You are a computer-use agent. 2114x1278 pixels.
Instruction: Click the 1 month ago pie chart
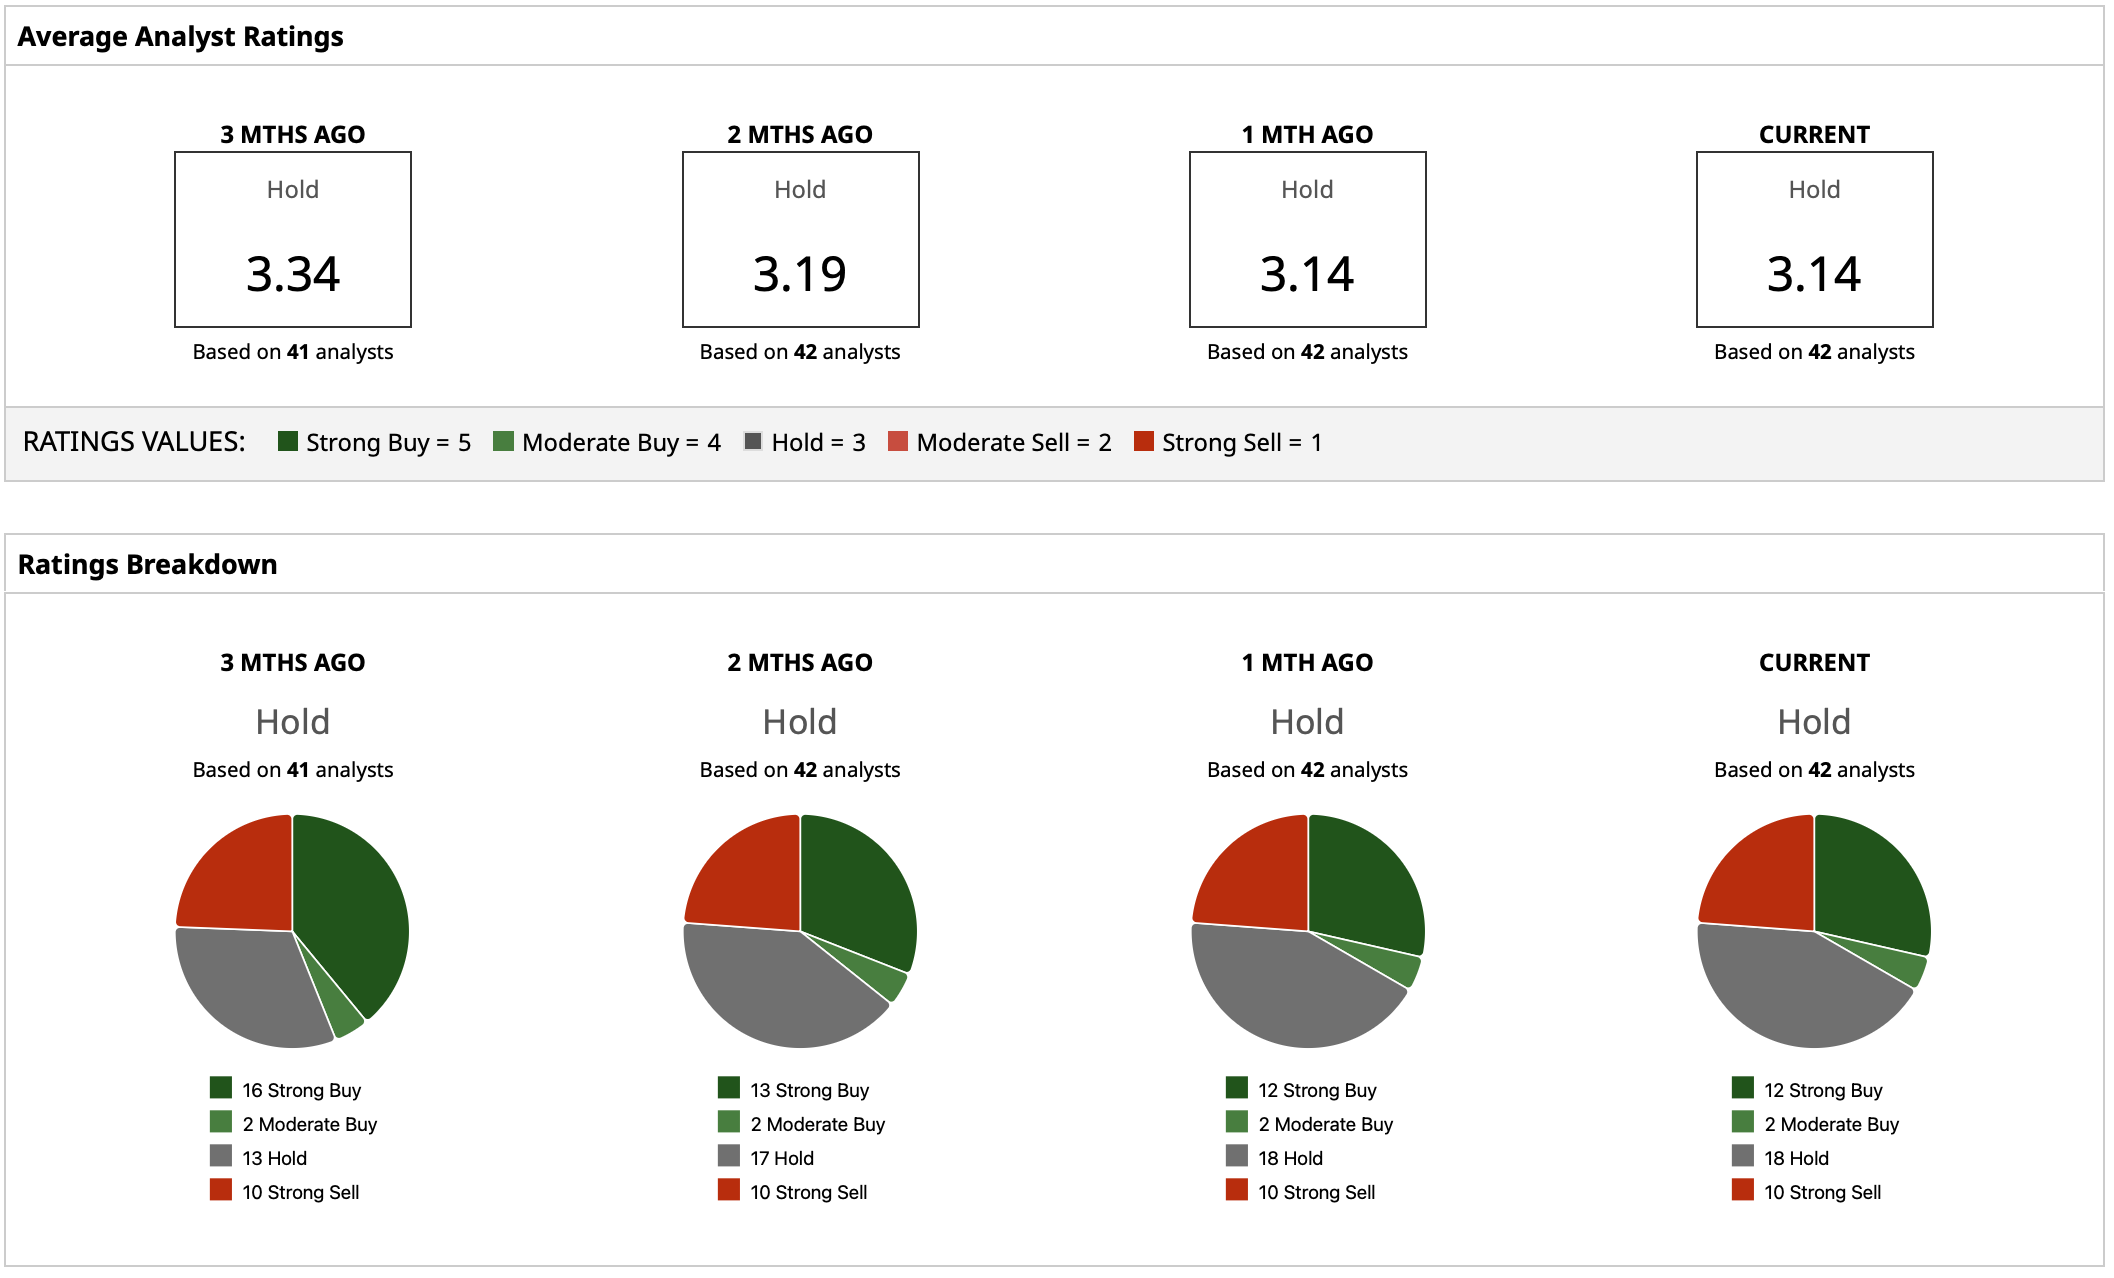(1308, 931)
